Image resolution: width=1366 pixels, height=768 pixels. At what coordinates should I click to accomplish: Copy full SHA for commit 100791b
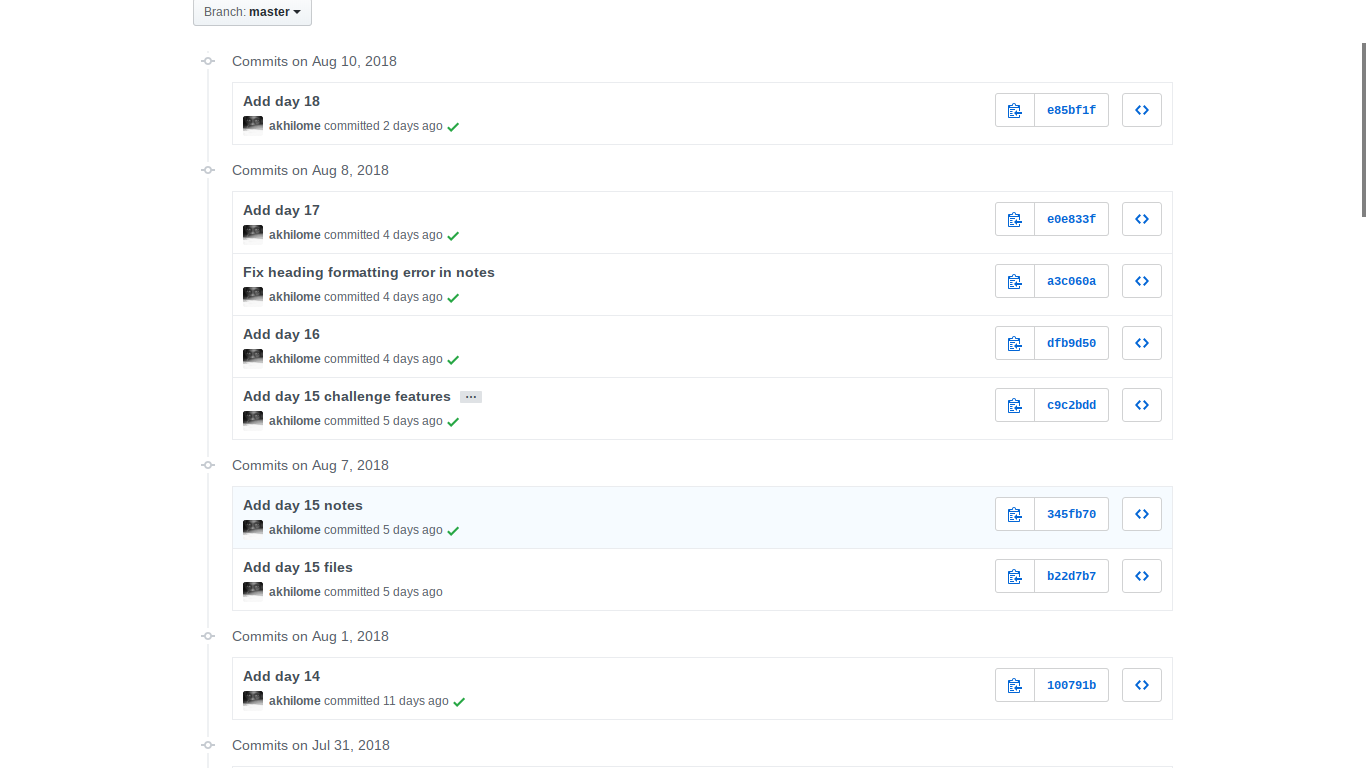pos(1015,685)
